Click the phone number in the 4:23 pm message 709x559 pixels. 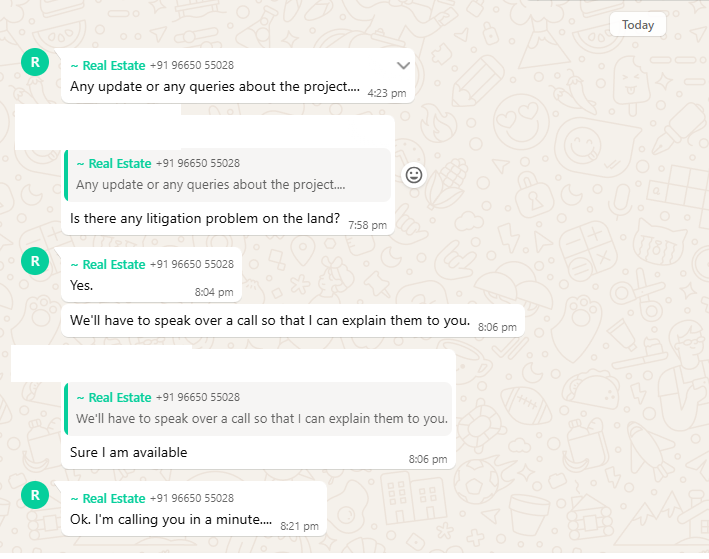pos(192,65)
